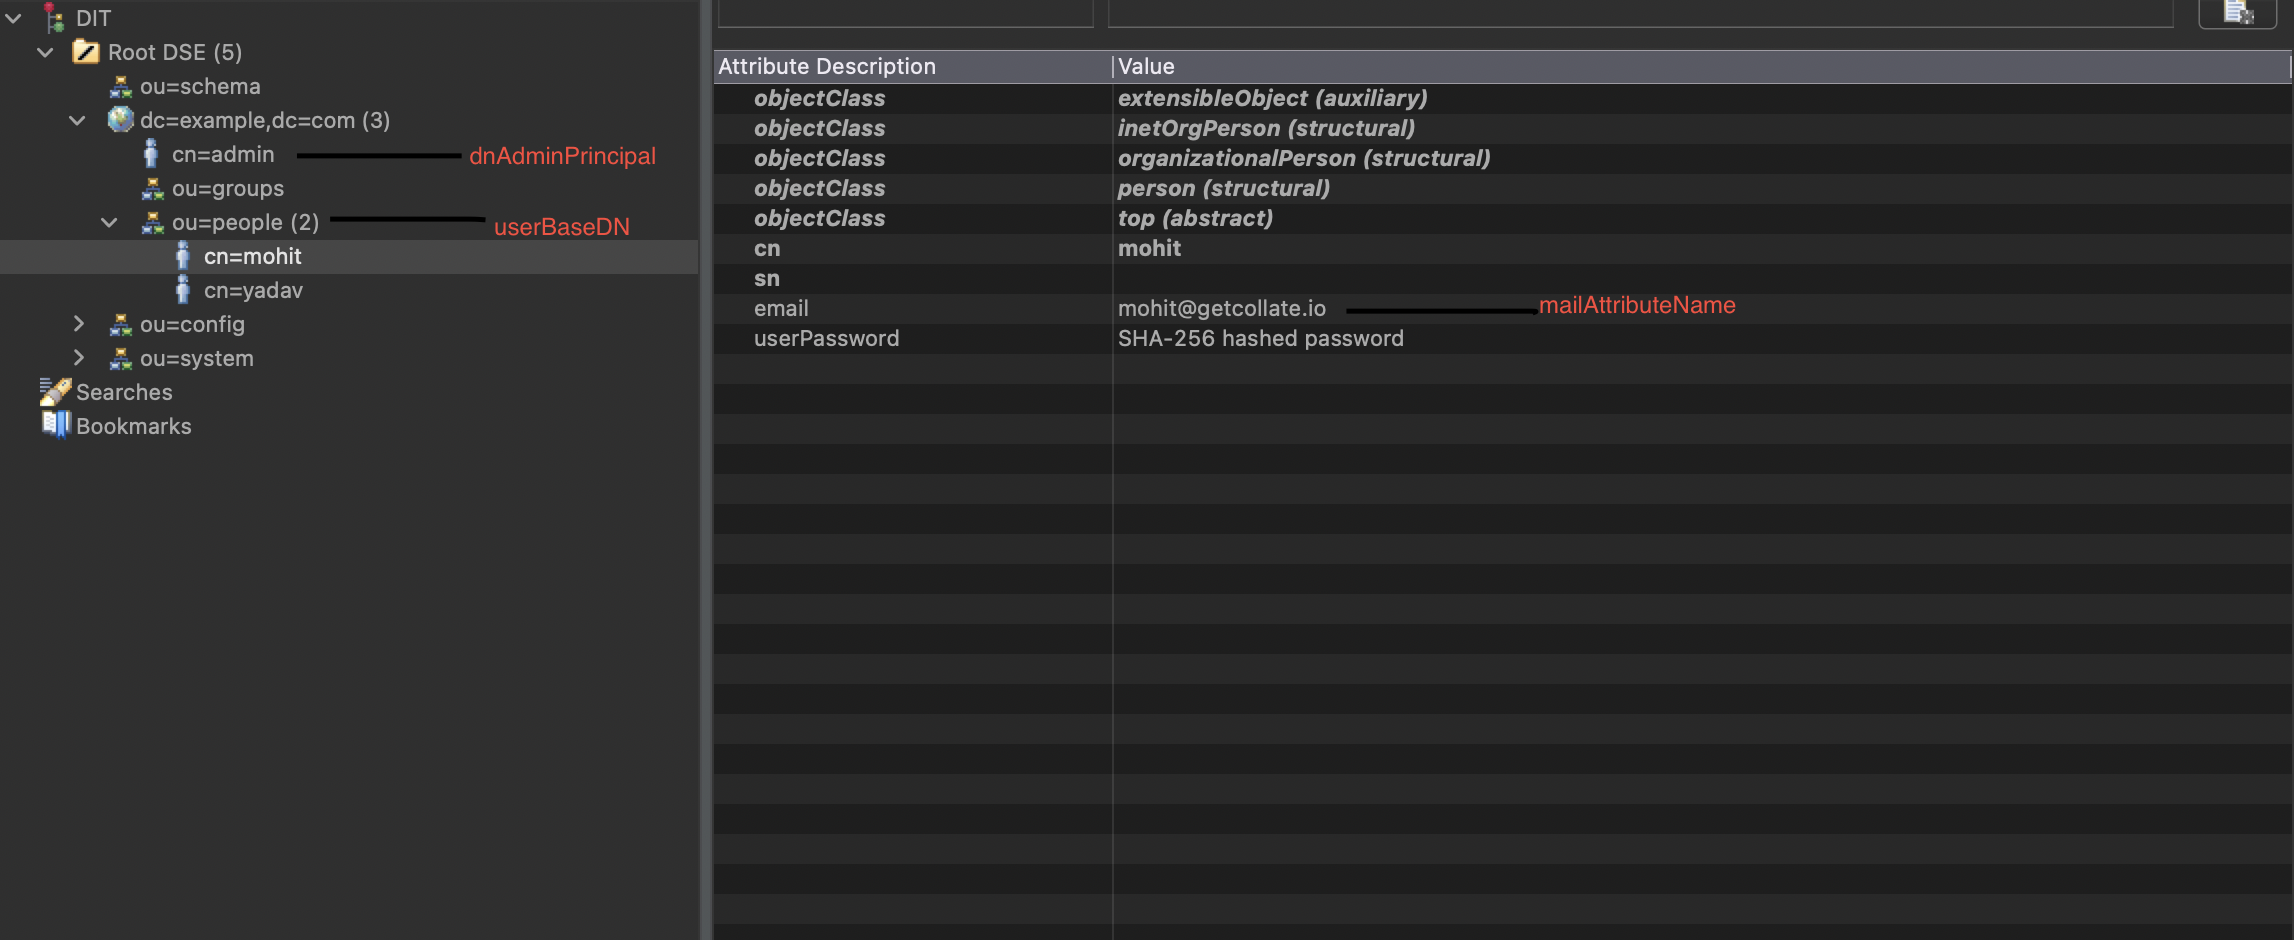Open the Root DSE folder icon
This screenshot has width=2294, height=940.
[x=87, y=51]
